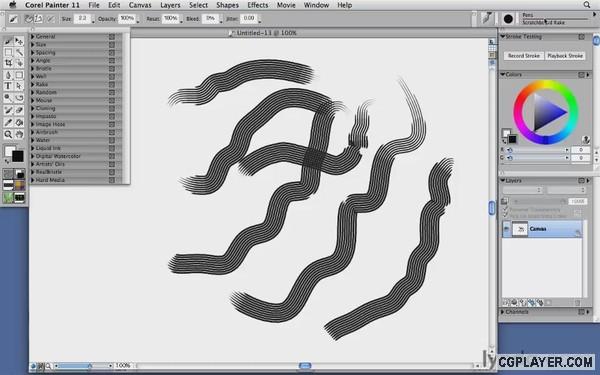Image resolution: width=600 pixels, height=375 pixels.
Task: Pick the Magic Wand tool
Action: pyautogui.click(x=19, y=52)
